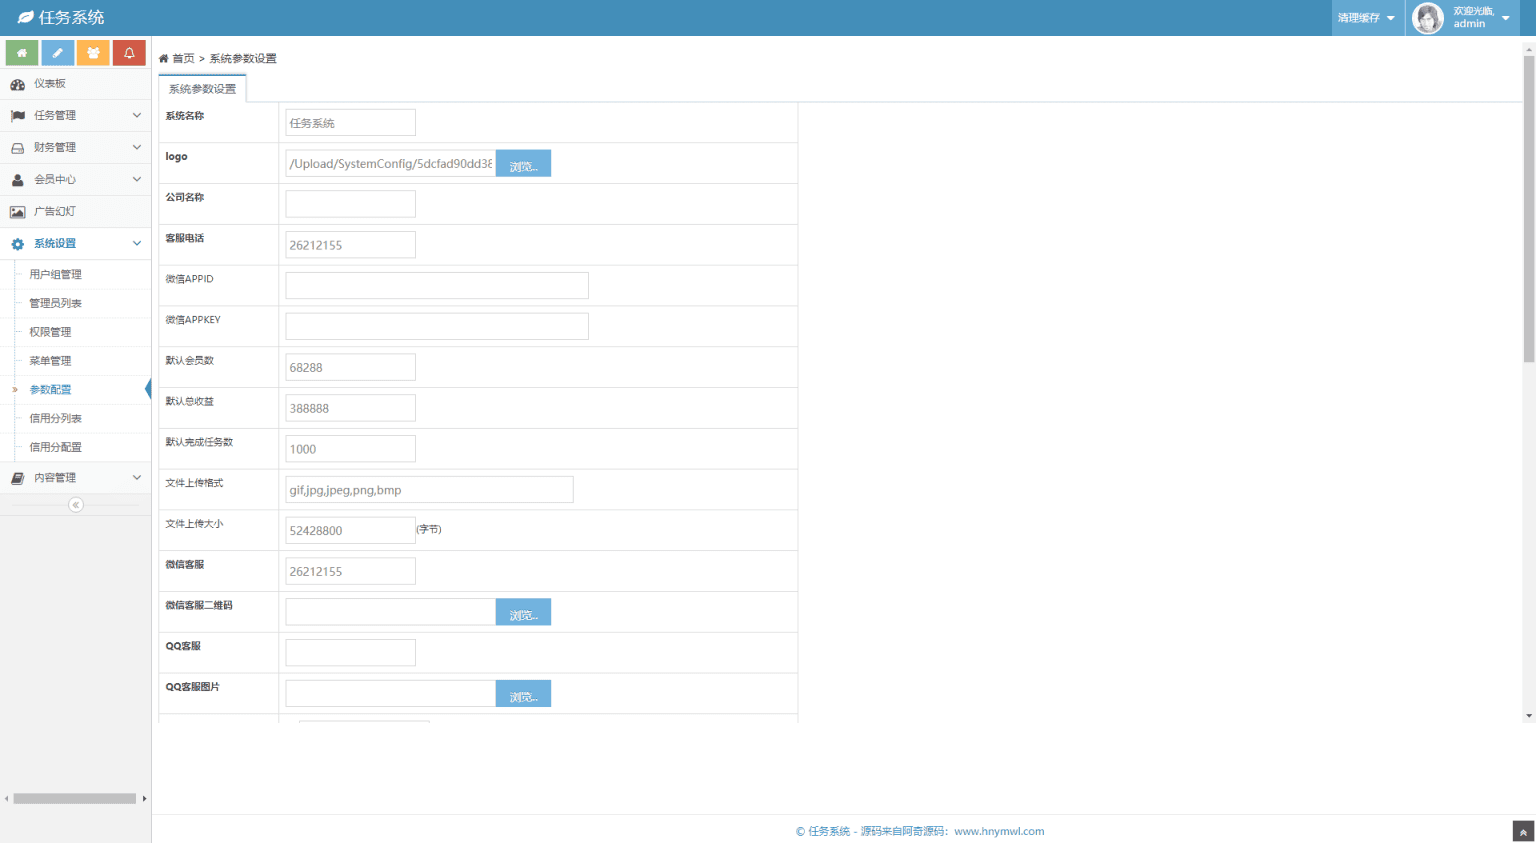Expand the 财务管理 menu
Image resolution: width=1536 pixels, height=843 pixels.
point(75,148)
